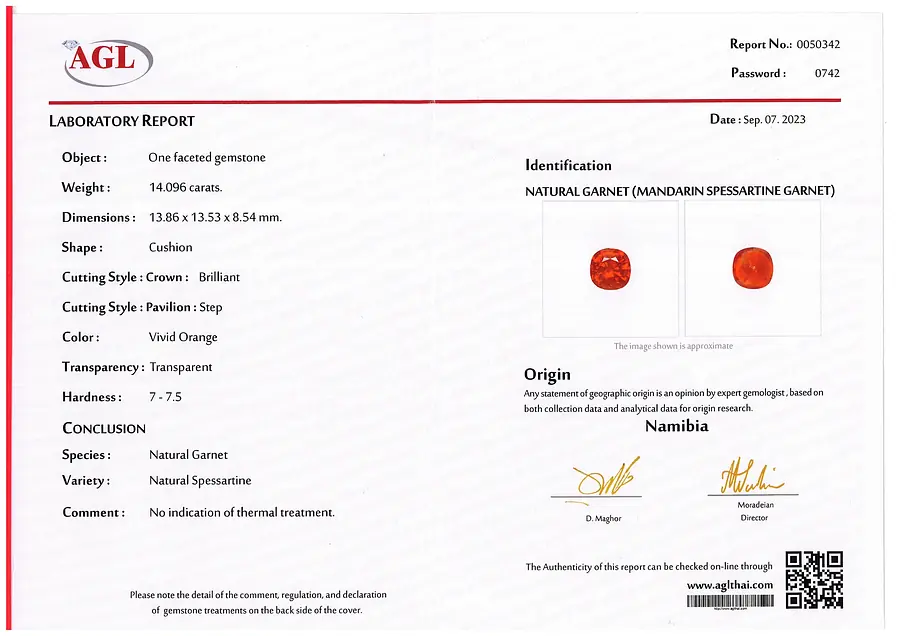Click the Conclusion section heading
Image resolution: width=900 pixels, height=636 pixels.
pos(104,428)
